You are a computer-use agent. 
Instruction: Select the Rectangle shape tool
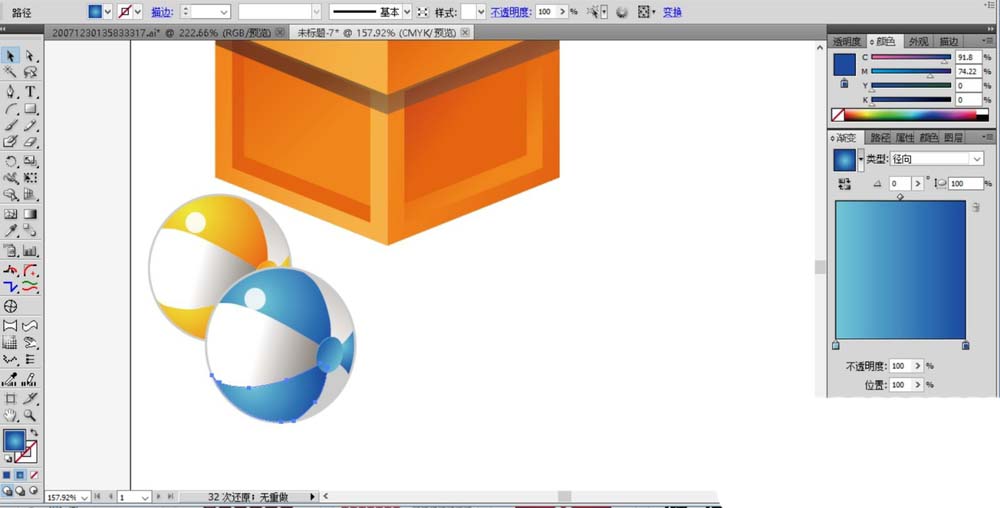tap(30, 109)
